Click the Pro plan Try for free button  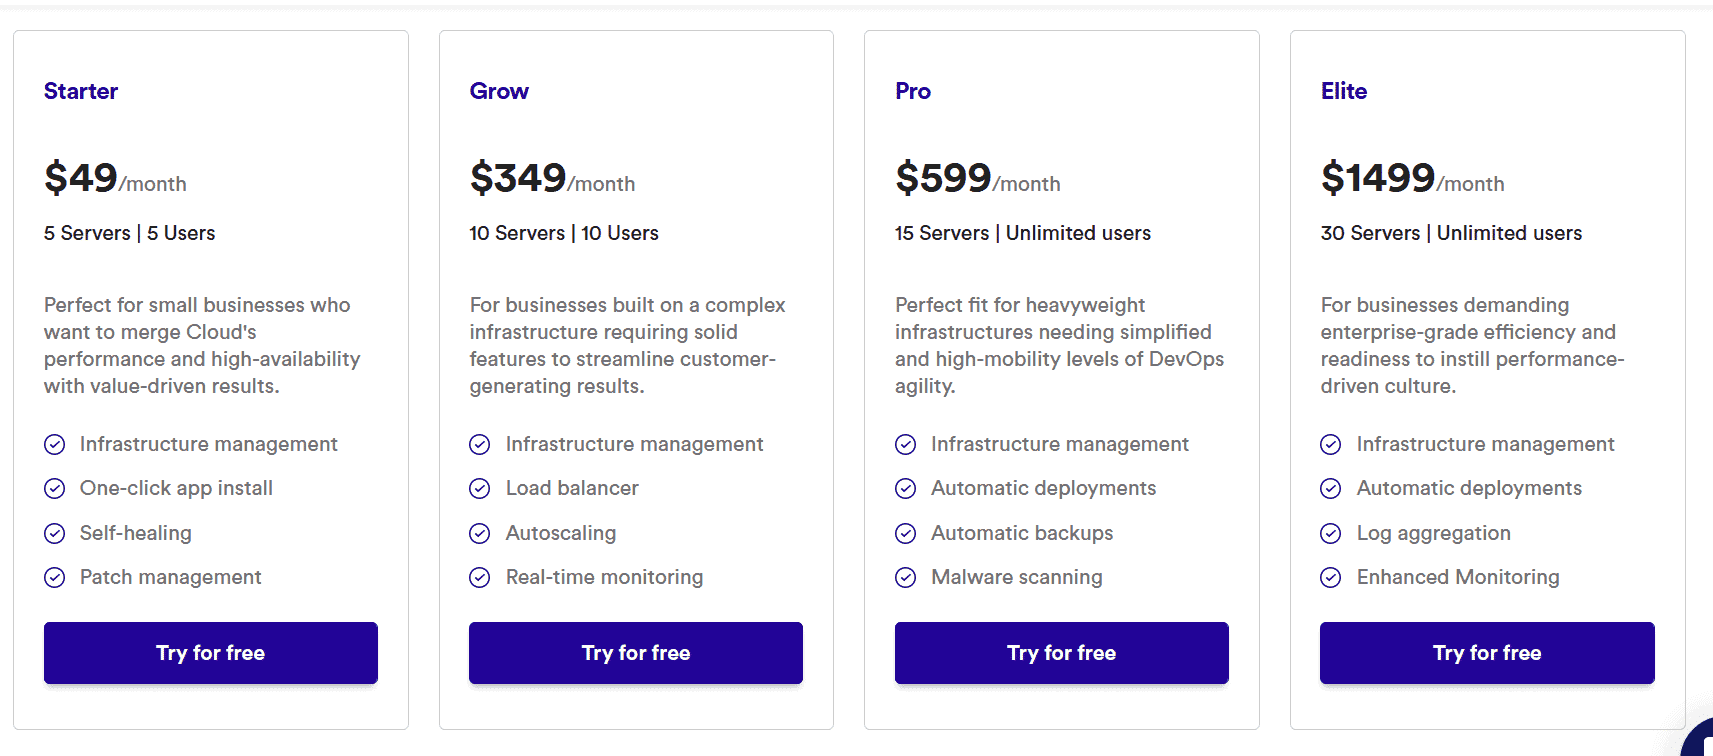tap(1062, 653)
